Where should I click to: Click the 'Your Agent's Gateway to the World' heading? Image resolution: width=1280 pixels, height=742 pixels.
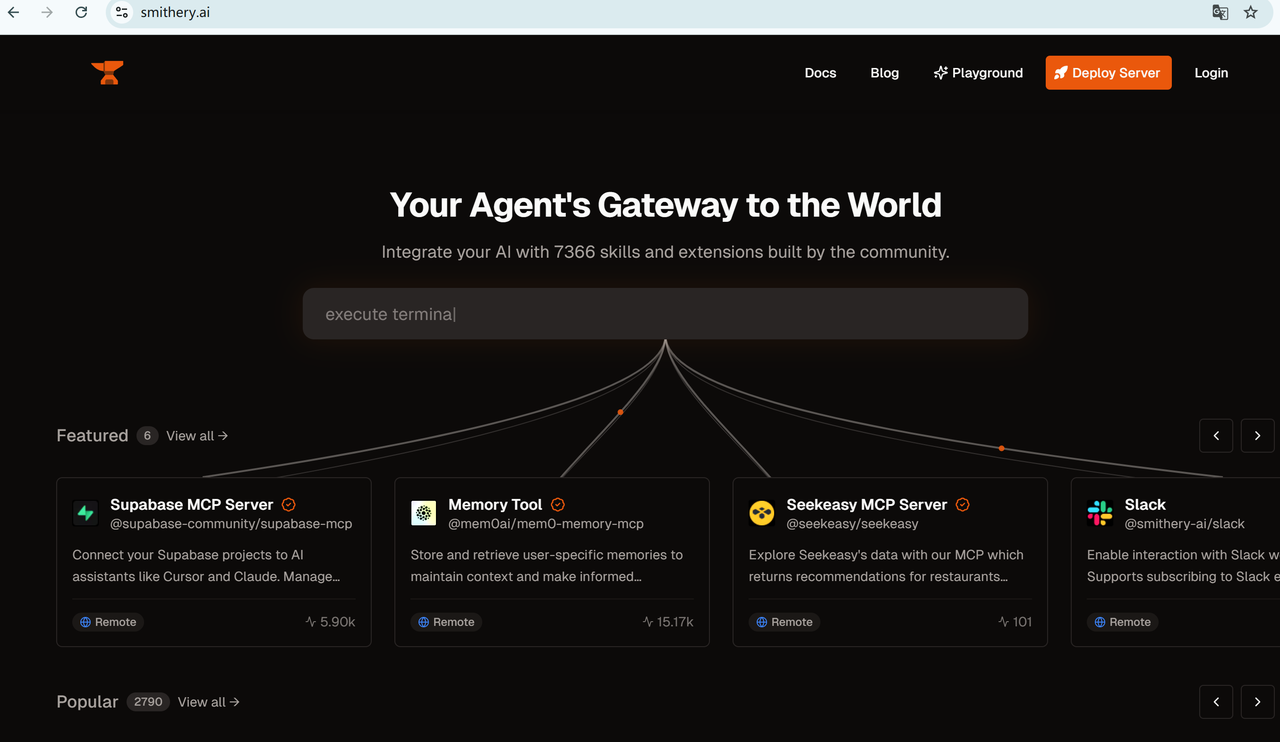pyautogui.click(x=665, y=205)
